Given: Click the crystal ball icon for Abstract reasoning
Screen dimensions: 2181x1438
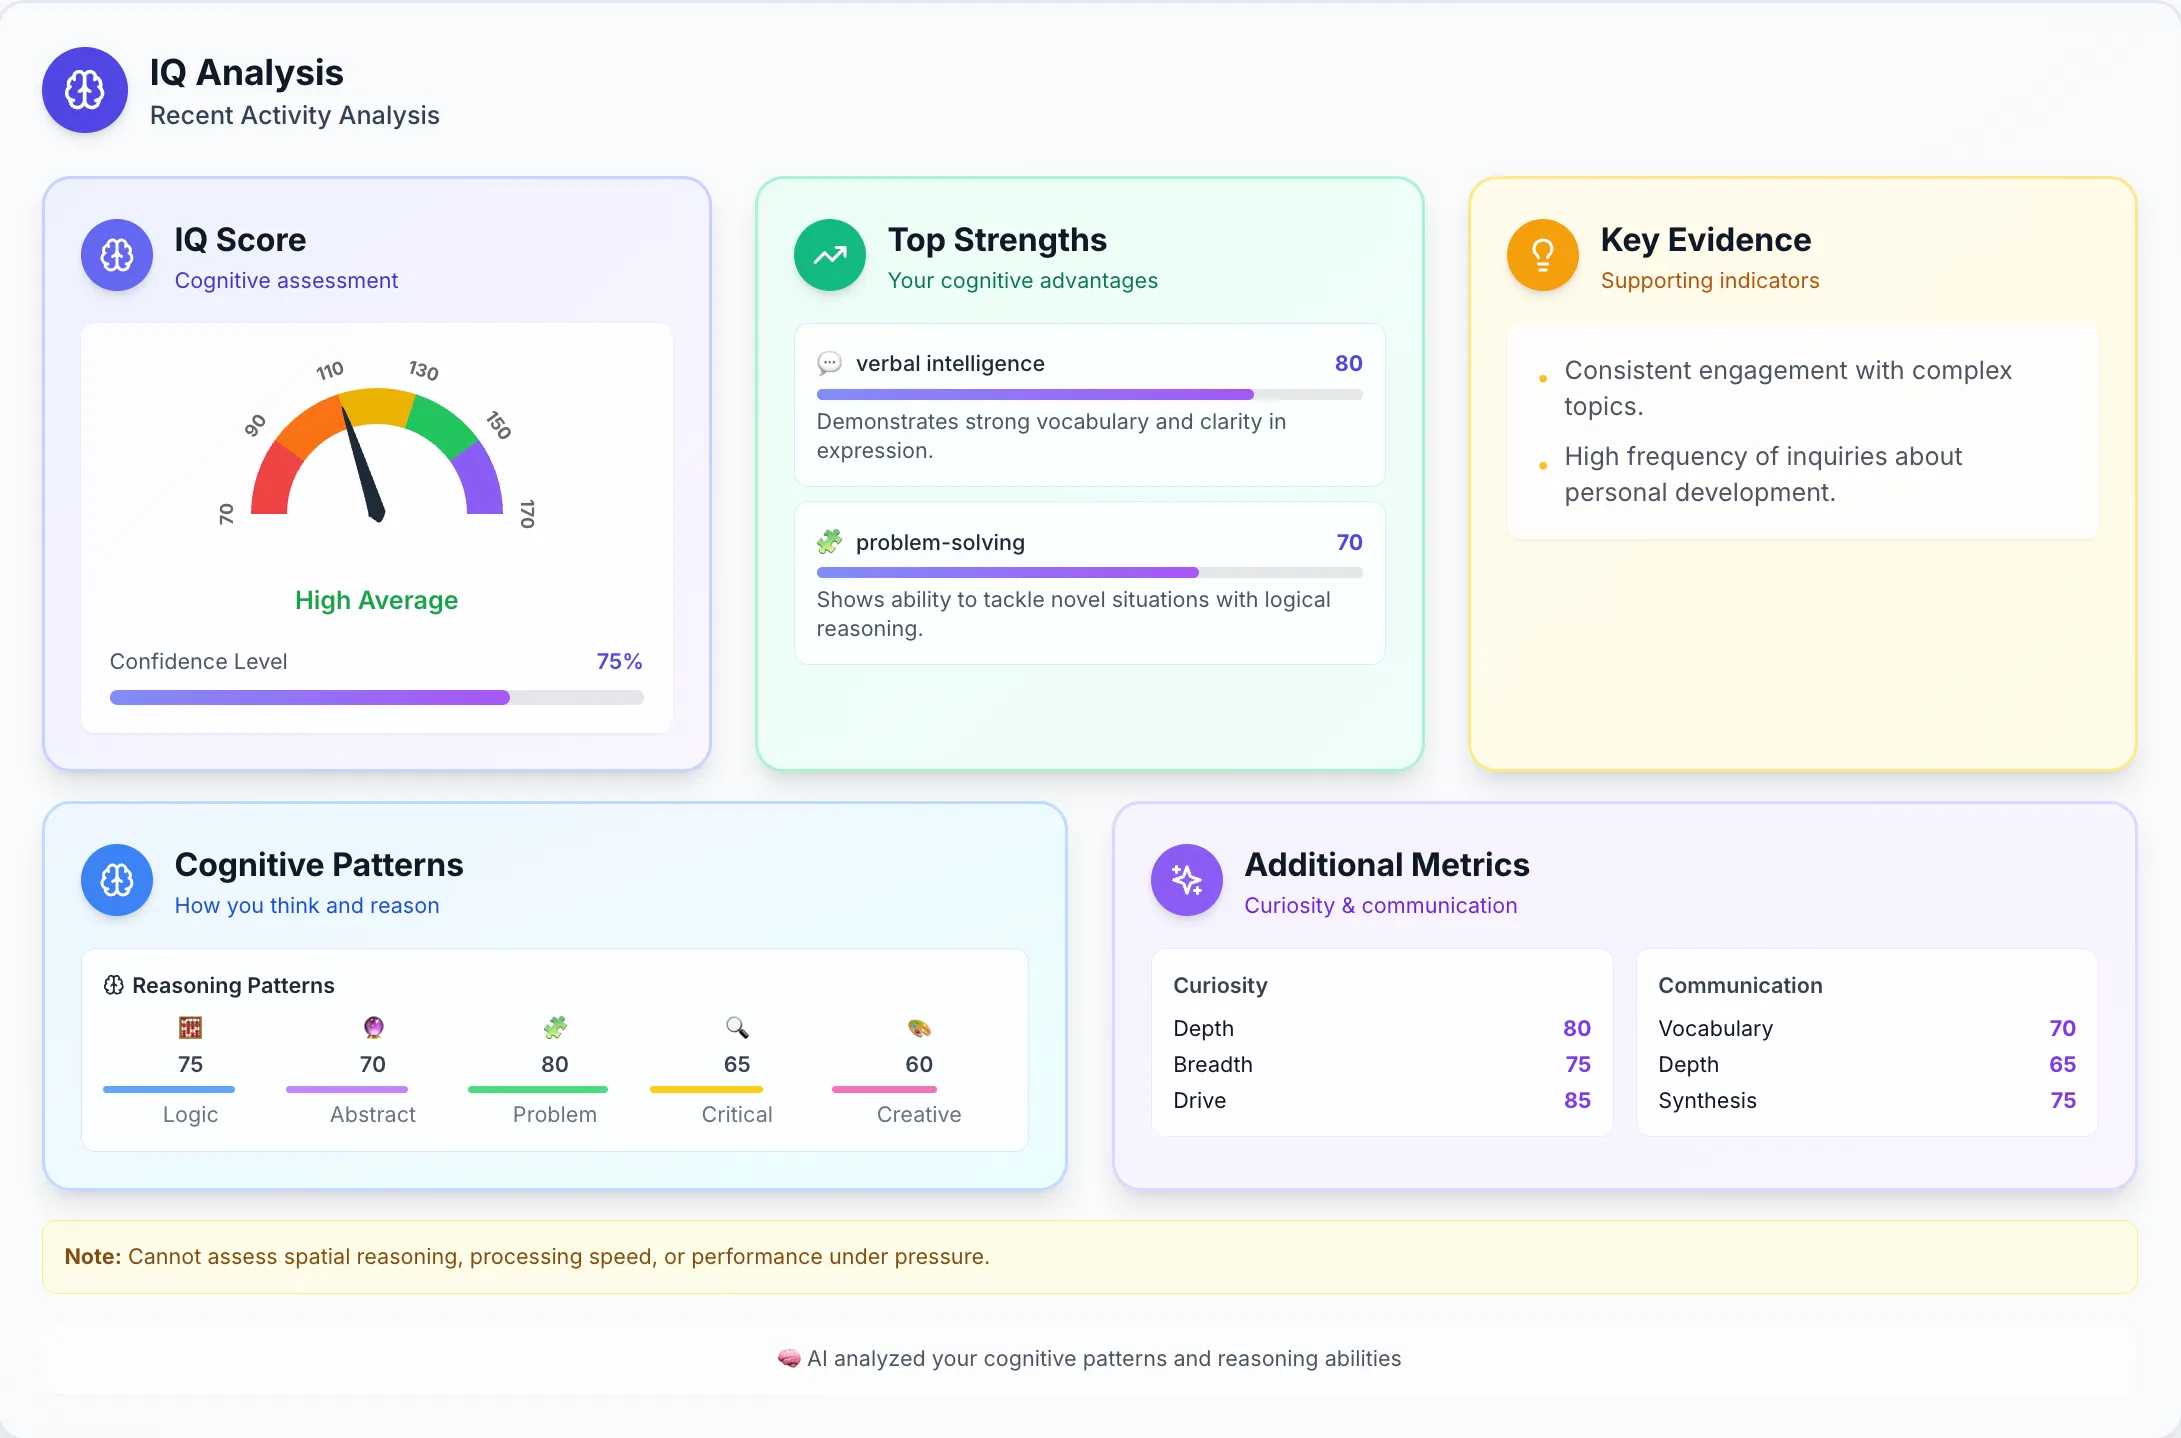Looking at the screenshot, I should coord(372,1027).
